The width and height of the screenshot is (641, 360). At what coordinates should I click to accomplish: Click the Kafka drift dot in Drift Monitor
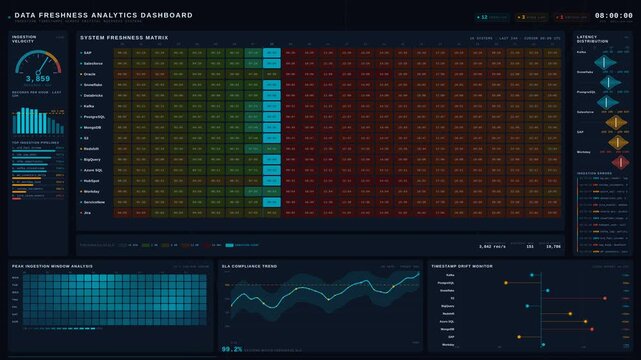pos(532,275)
